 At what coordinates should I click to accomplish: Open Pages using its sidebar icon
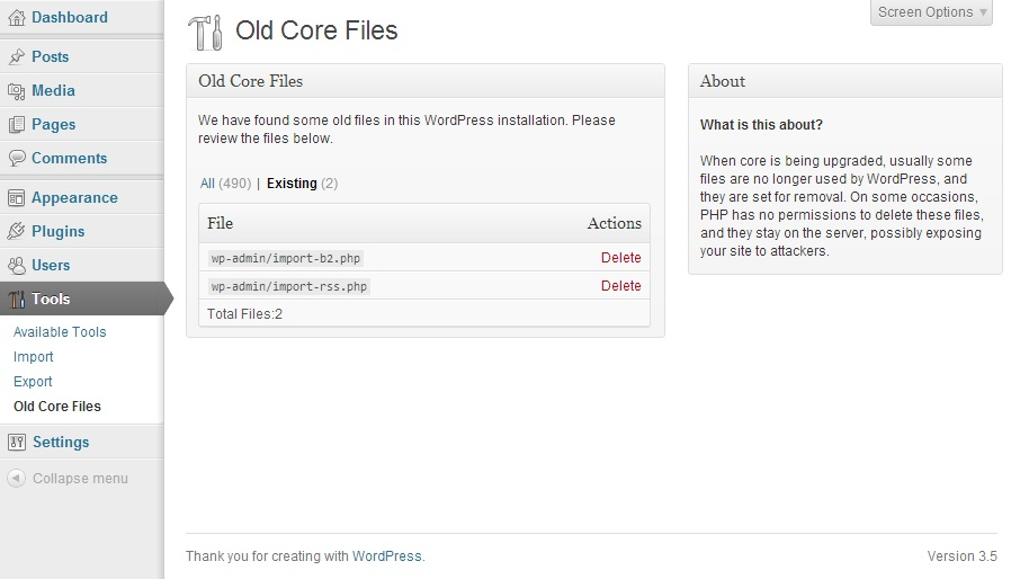16,124
